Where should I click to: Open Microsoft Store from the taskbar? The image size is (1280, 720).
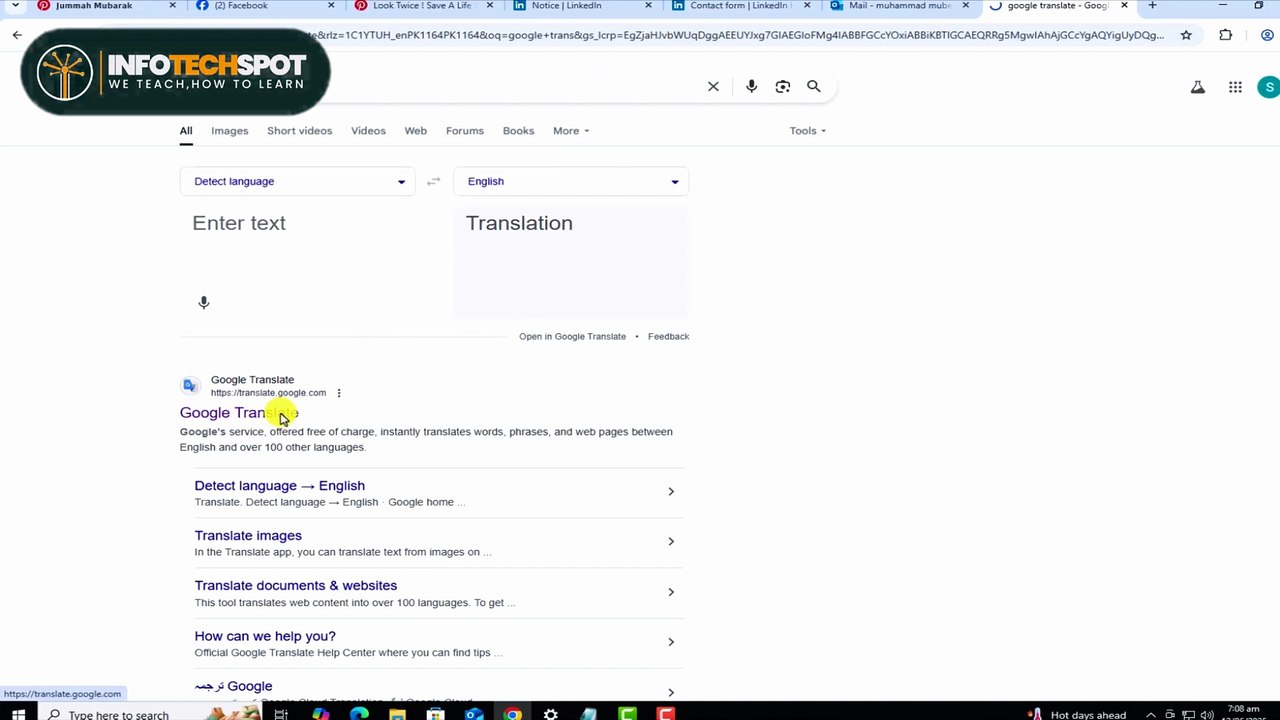(x=435, y=714)
